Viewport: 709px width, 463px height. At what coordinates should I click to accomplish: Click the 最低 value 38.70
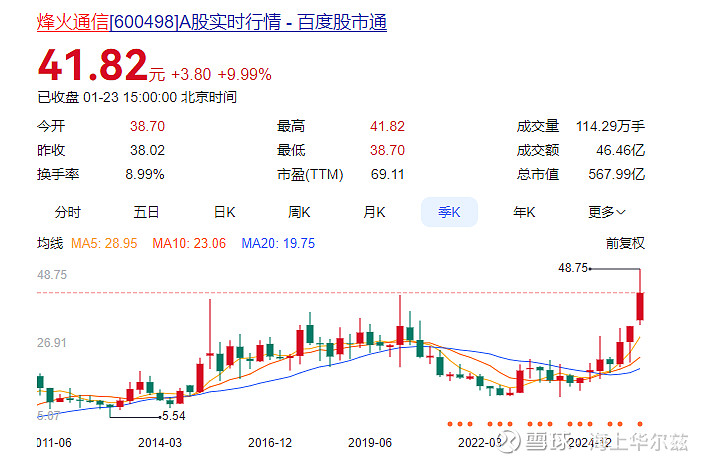pos(388,150)
